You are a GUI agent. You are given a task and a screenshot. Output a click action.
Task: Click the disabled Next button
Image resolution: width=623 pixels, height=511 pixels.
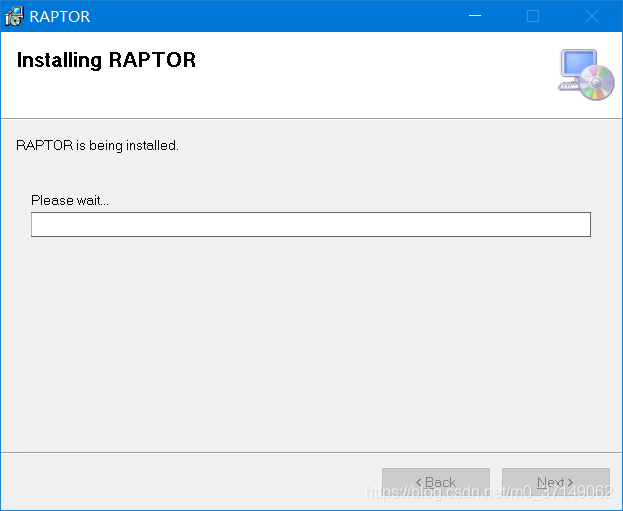555,482
